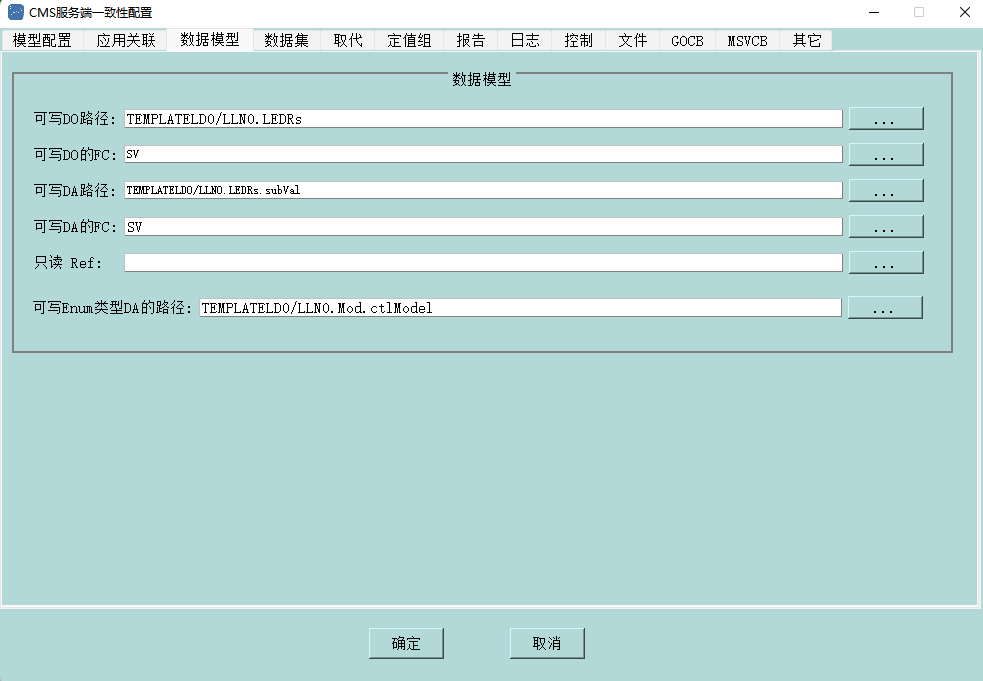Open the MSVCB tab
Screen dimensions: 983x681
coord(747,41)
